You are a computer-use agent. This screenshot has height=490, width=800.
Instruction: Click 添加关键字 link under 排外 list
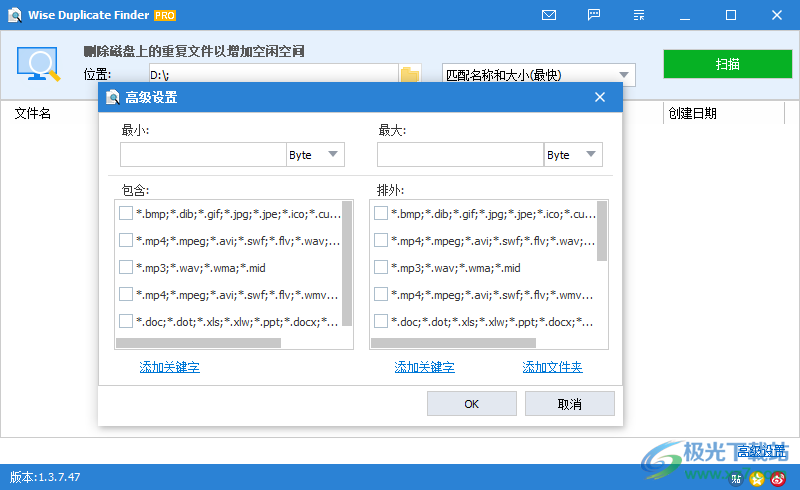(x=424, y=367)
